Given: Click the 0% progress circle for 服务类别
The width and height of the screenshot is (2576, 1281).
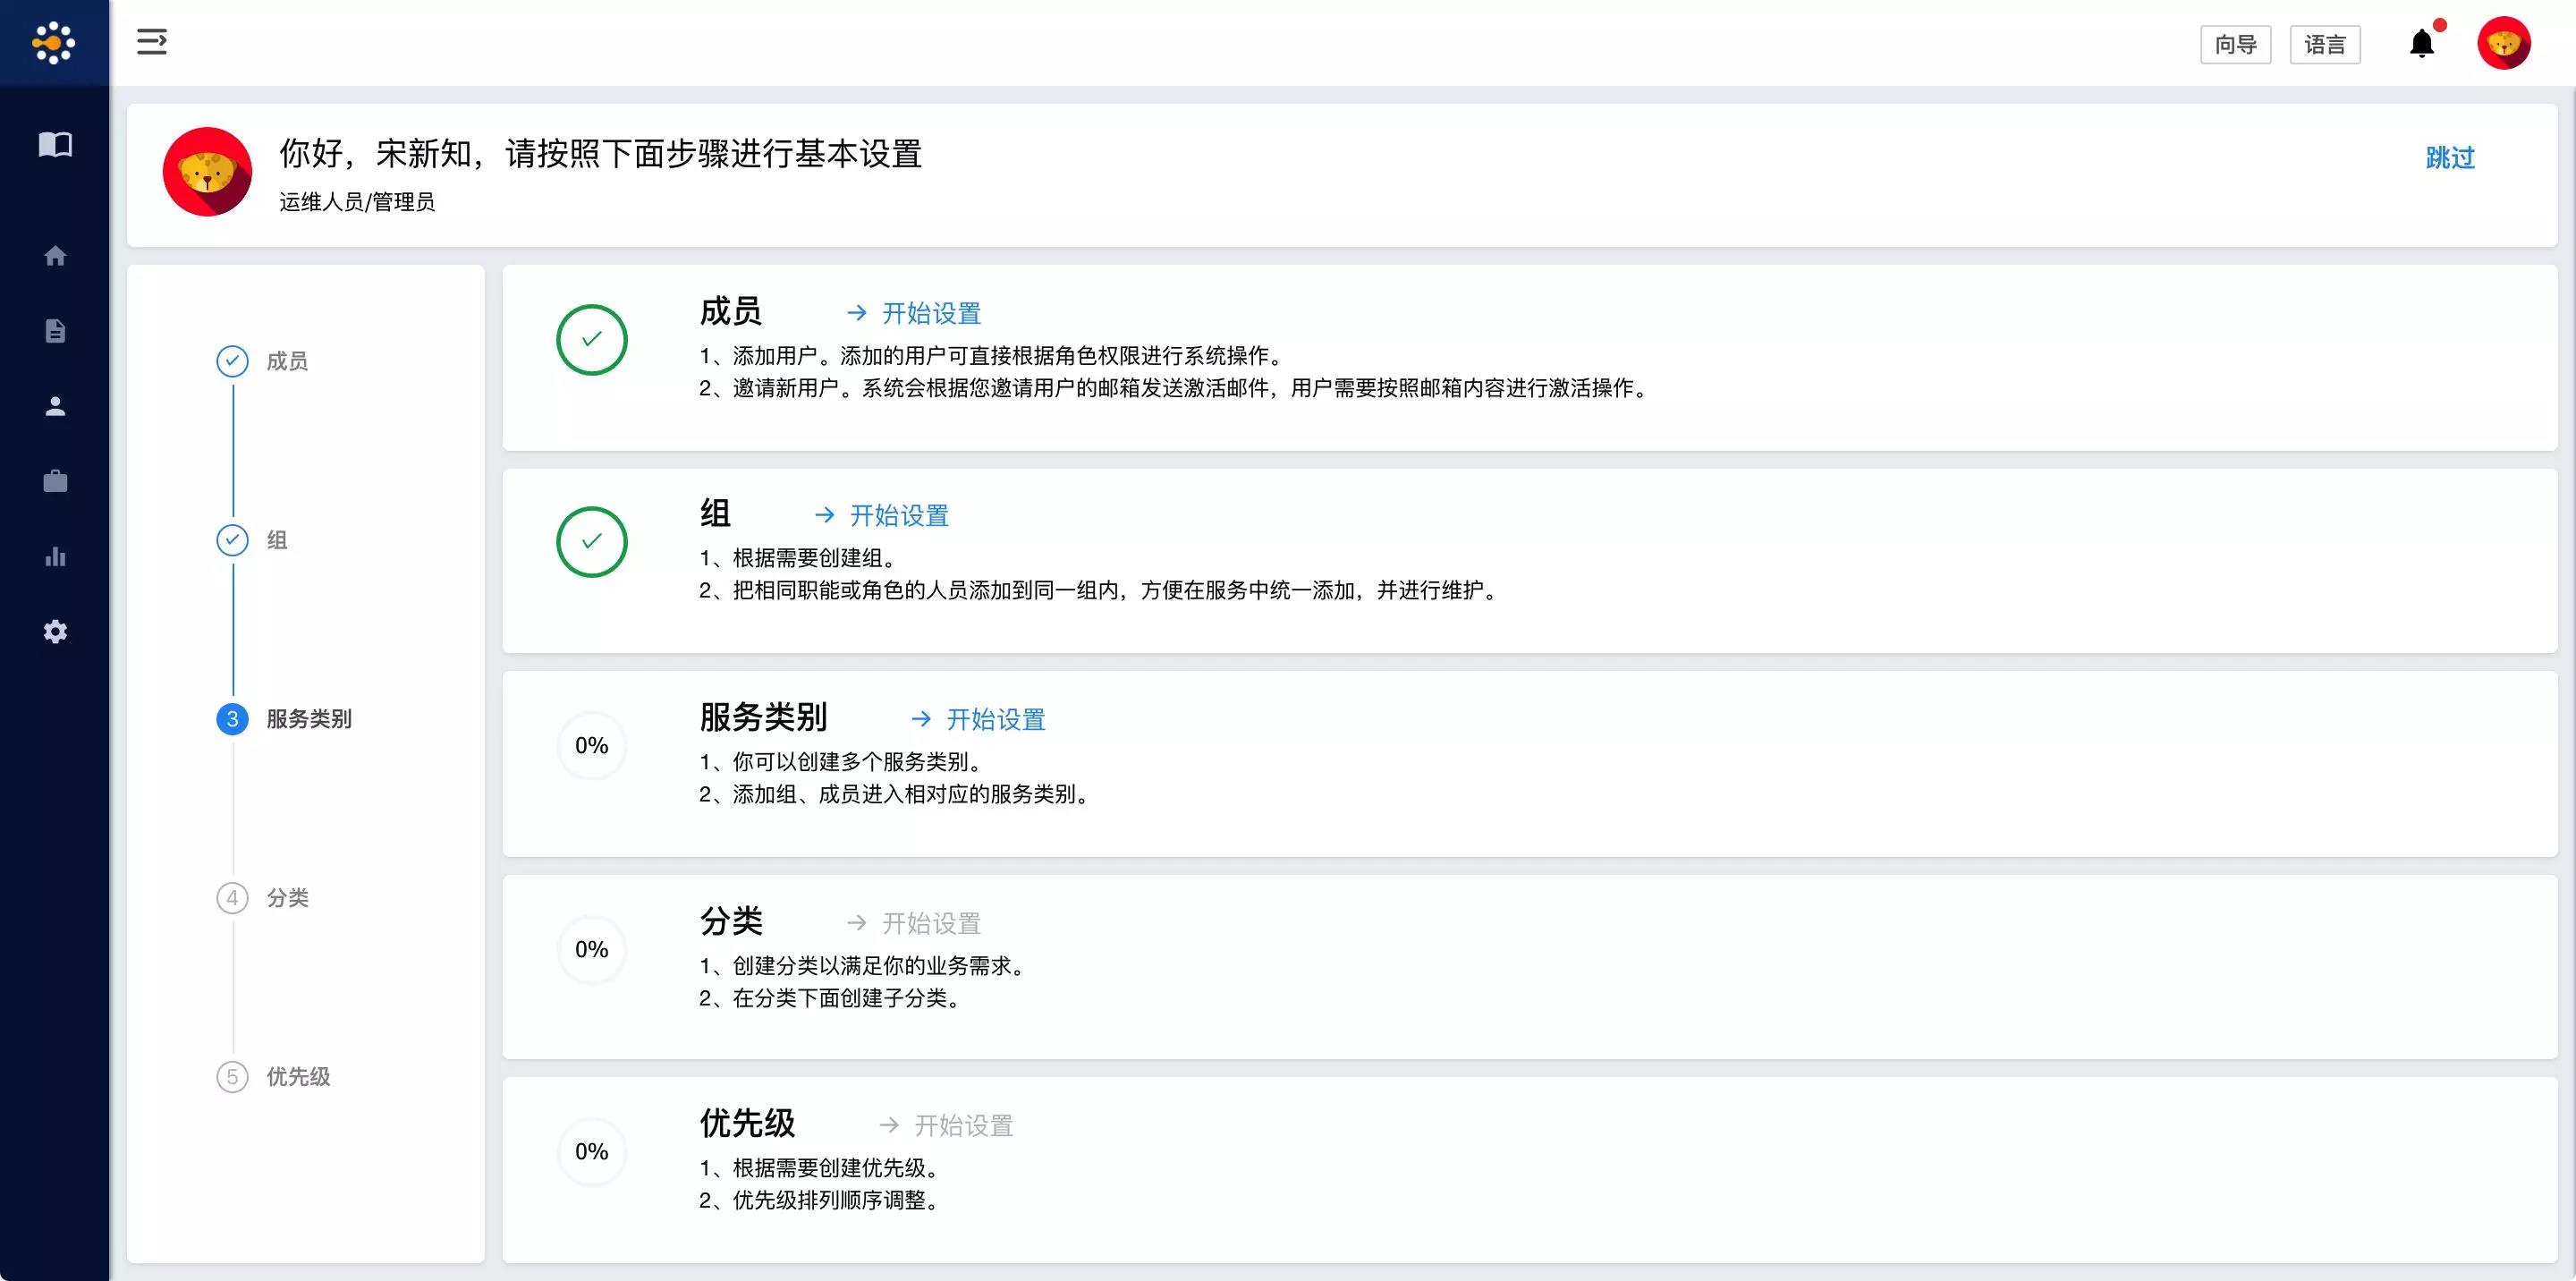Looking at the screenshot, I should (x=591, y=746).
